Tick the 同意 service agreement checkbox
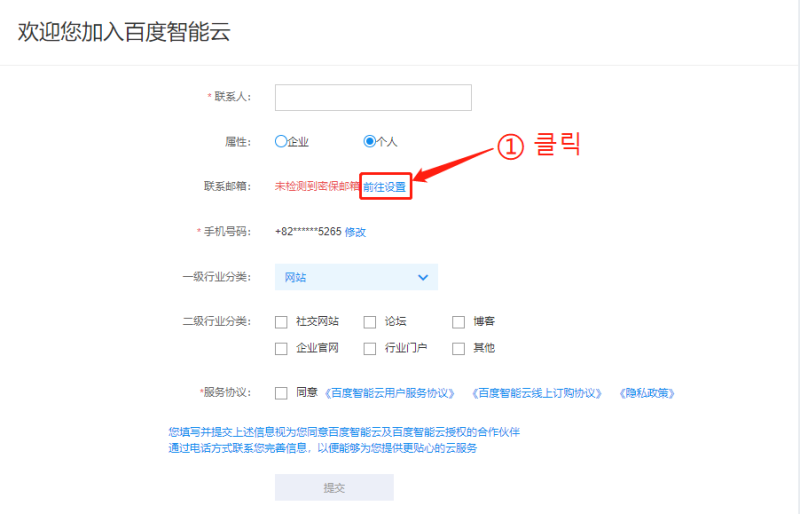Screen dimensions: 800x514 point(281,394)
